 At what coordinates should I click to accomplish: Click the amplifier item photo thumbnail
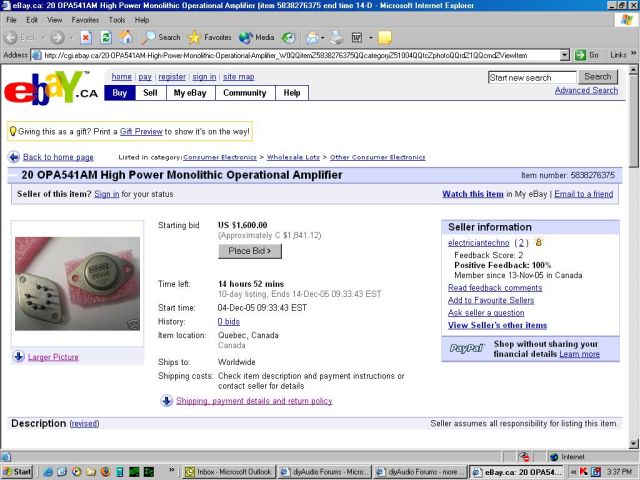pos(78,284)
